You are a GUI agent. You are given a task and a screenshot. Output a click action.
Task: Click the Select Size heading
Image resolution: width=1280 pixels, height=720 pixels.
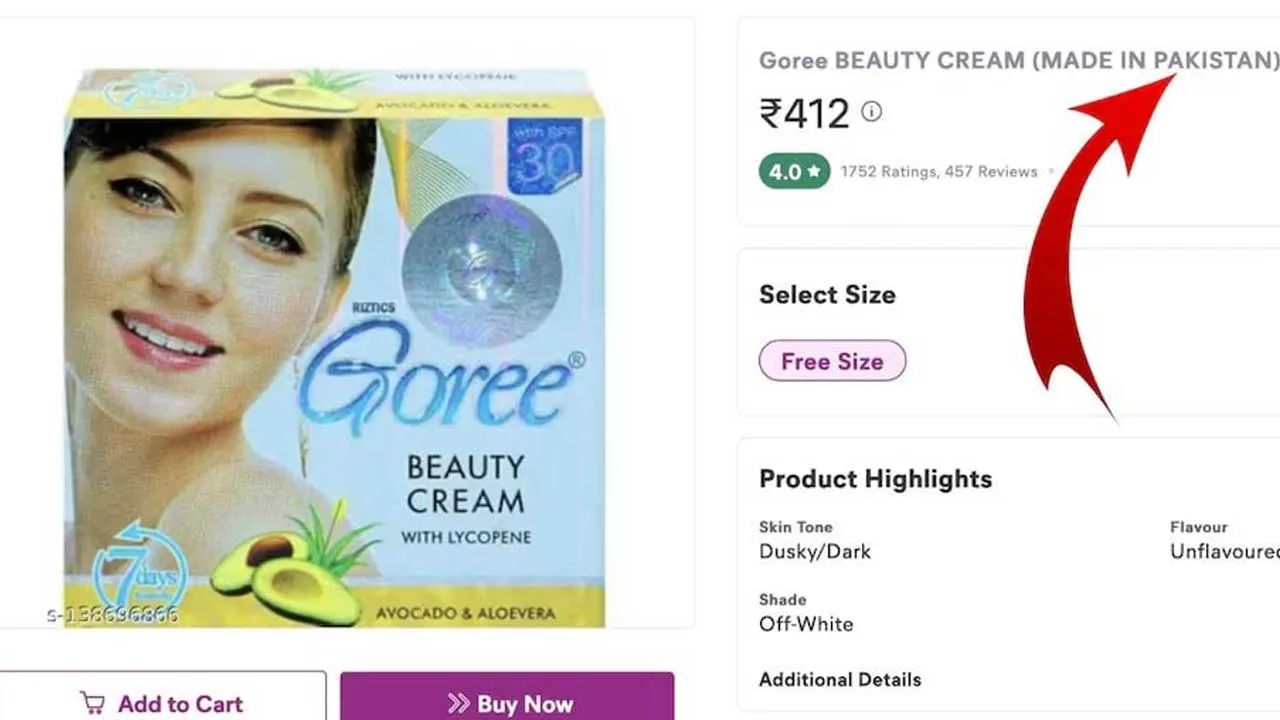tap(827, 295)
